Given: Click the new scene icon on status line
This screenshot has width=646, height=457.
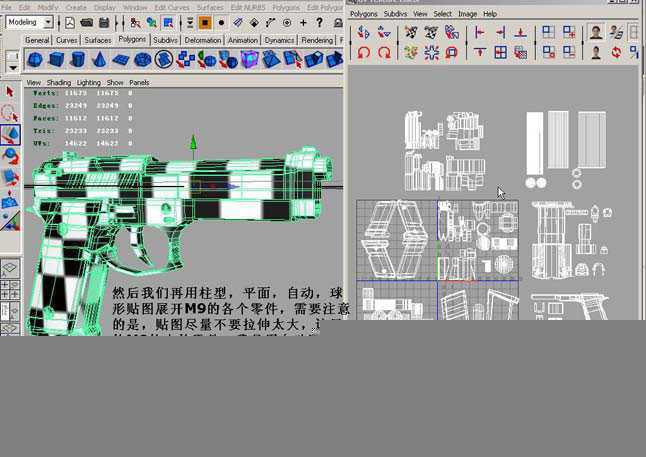Looking at the screenshot, I should tap(70, 23).
